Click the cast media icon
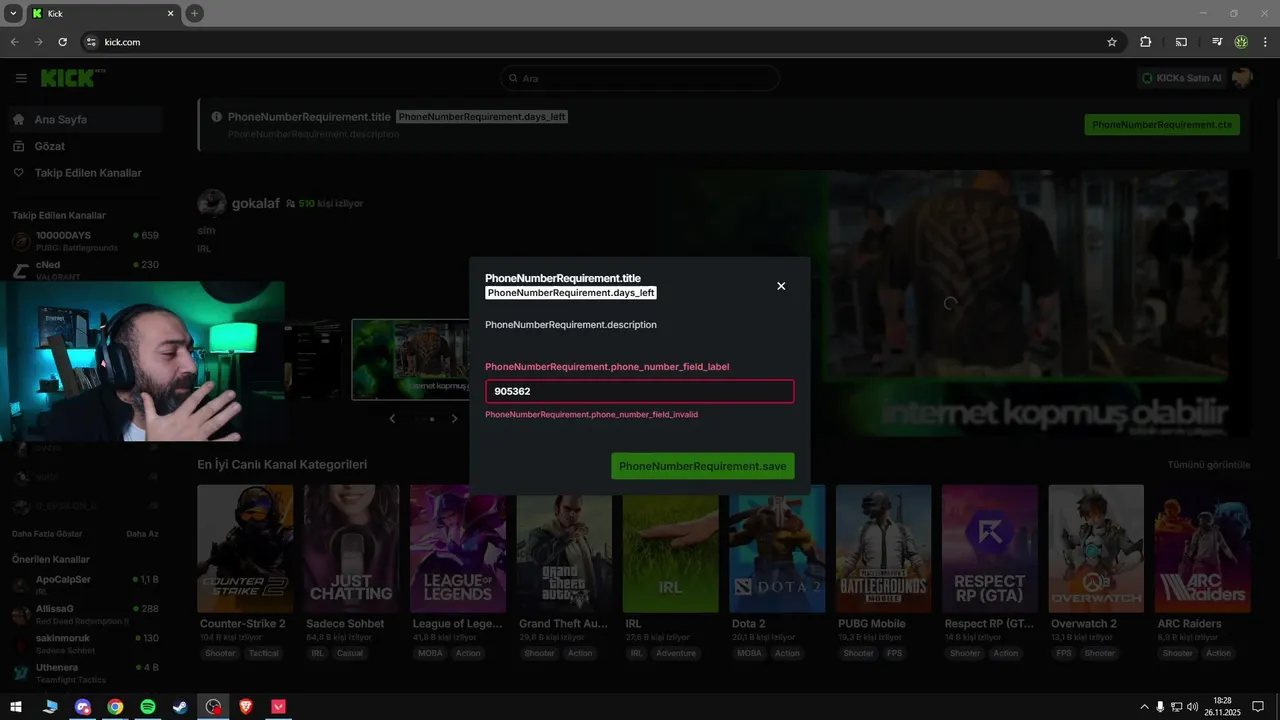 1181,42
